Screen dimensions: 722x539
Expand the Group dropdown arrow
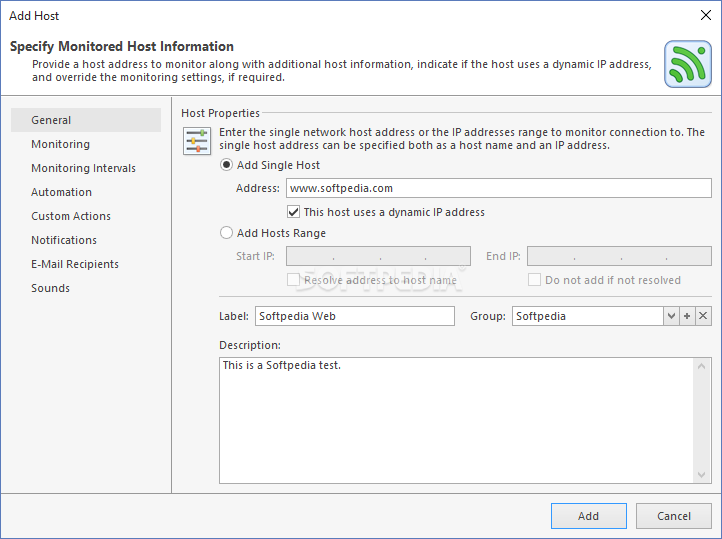[x=671, y=316]
